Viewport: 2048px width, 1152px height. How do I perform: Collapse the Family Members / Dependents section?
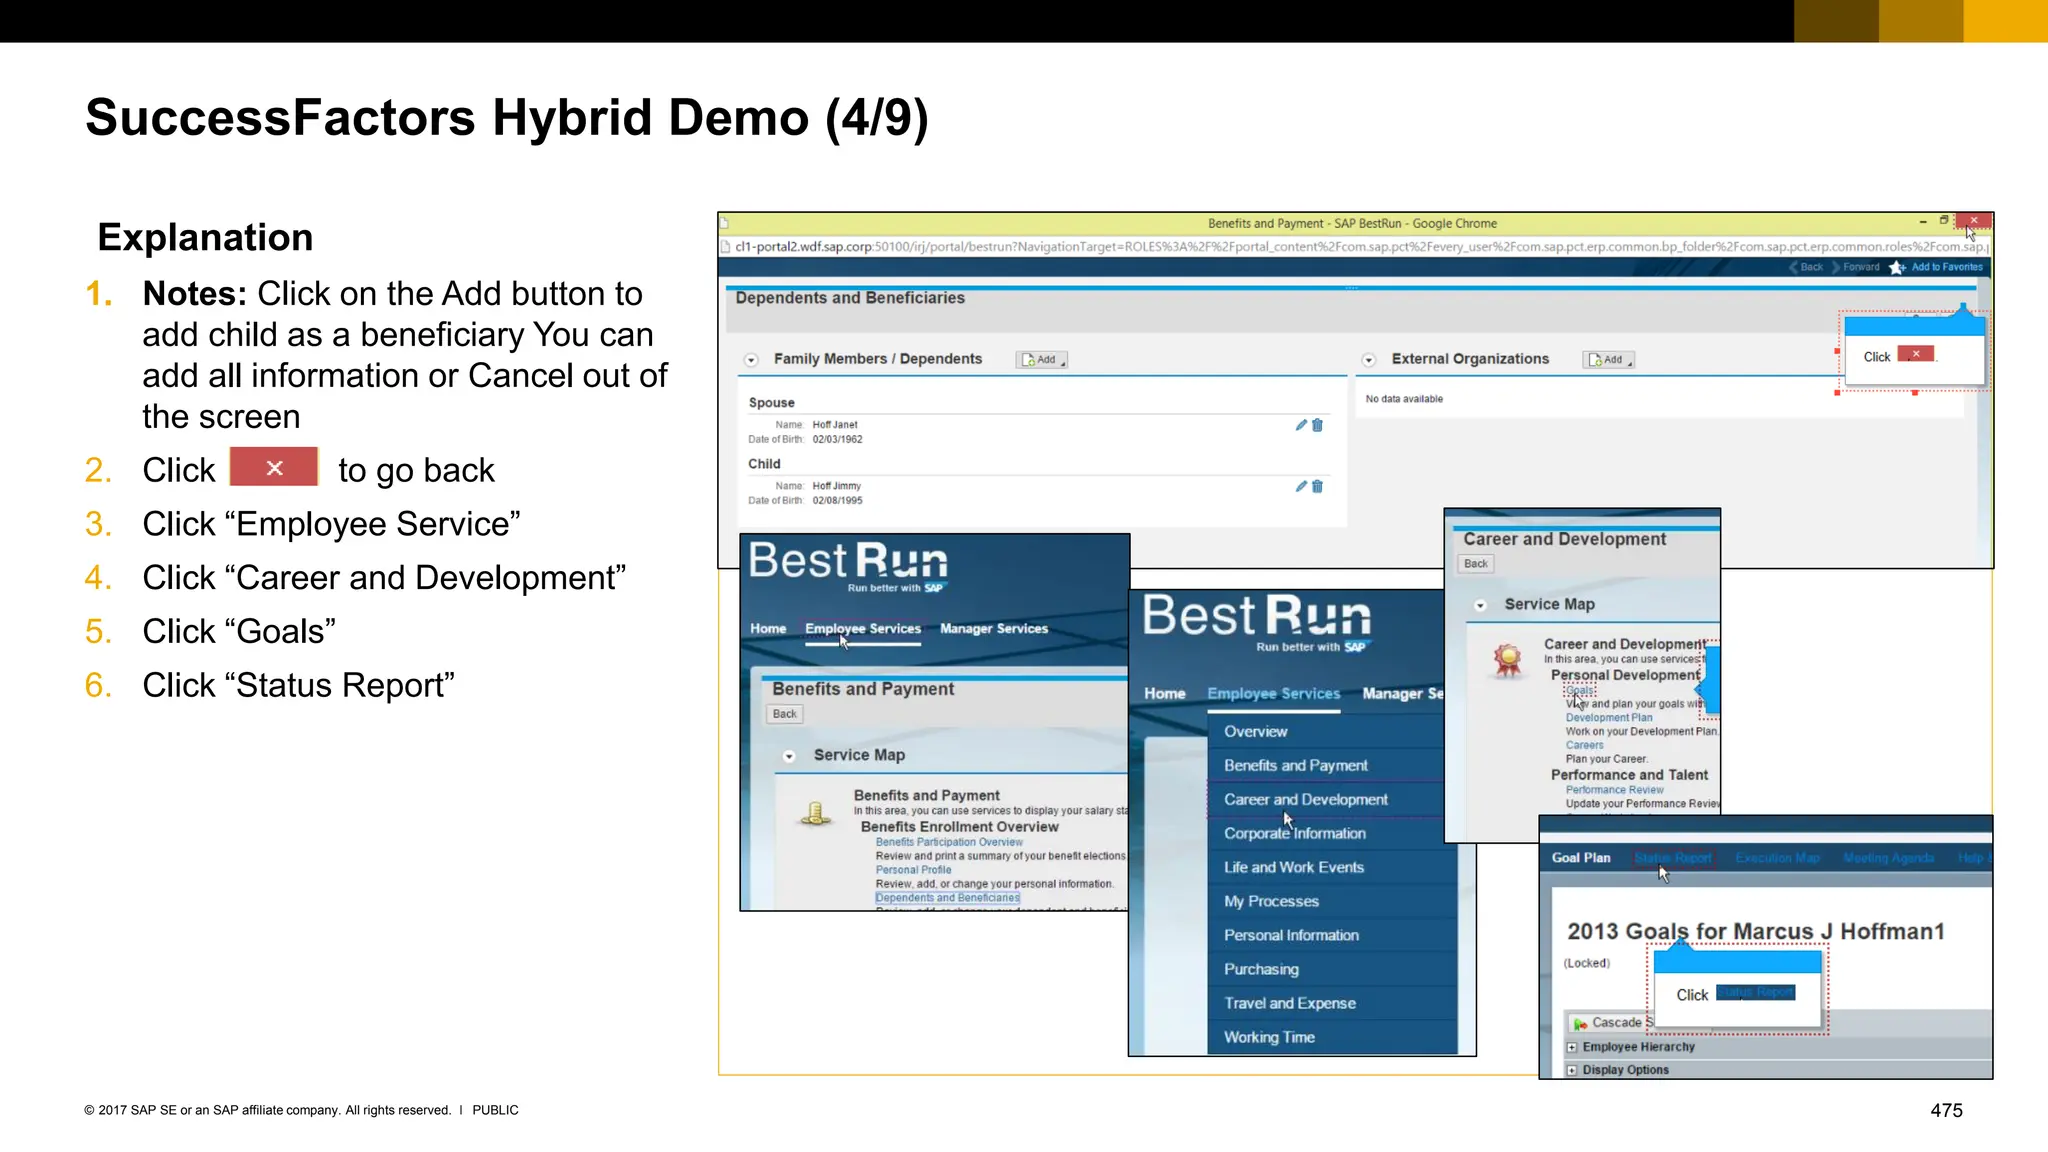point(751,360)
